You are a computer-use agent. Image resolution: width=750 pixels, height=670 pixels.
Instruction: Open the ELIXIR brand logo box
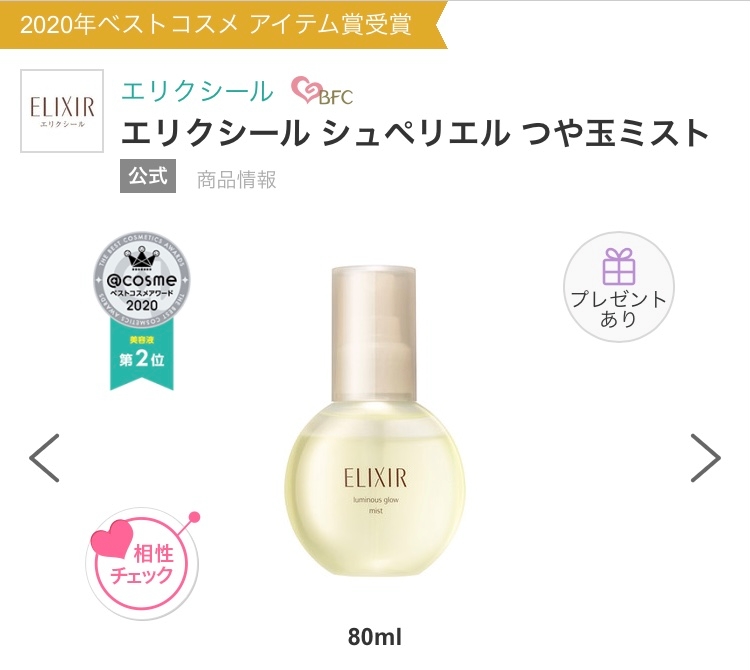click(62, 111)
